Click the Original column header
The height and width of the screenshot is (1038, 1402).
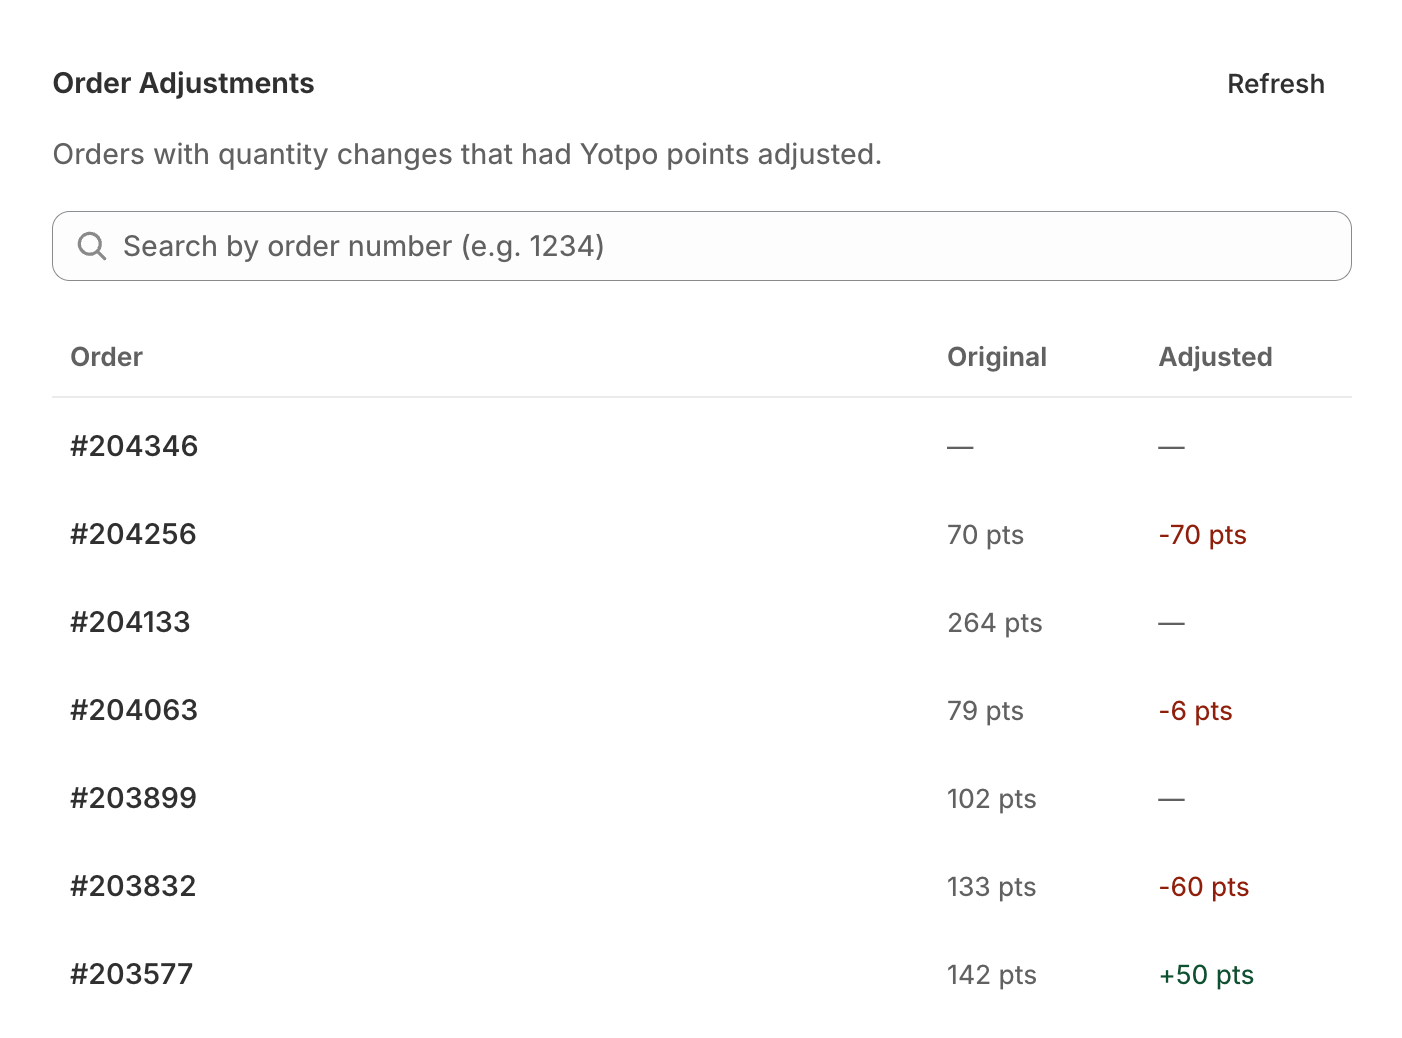point(996,357)
